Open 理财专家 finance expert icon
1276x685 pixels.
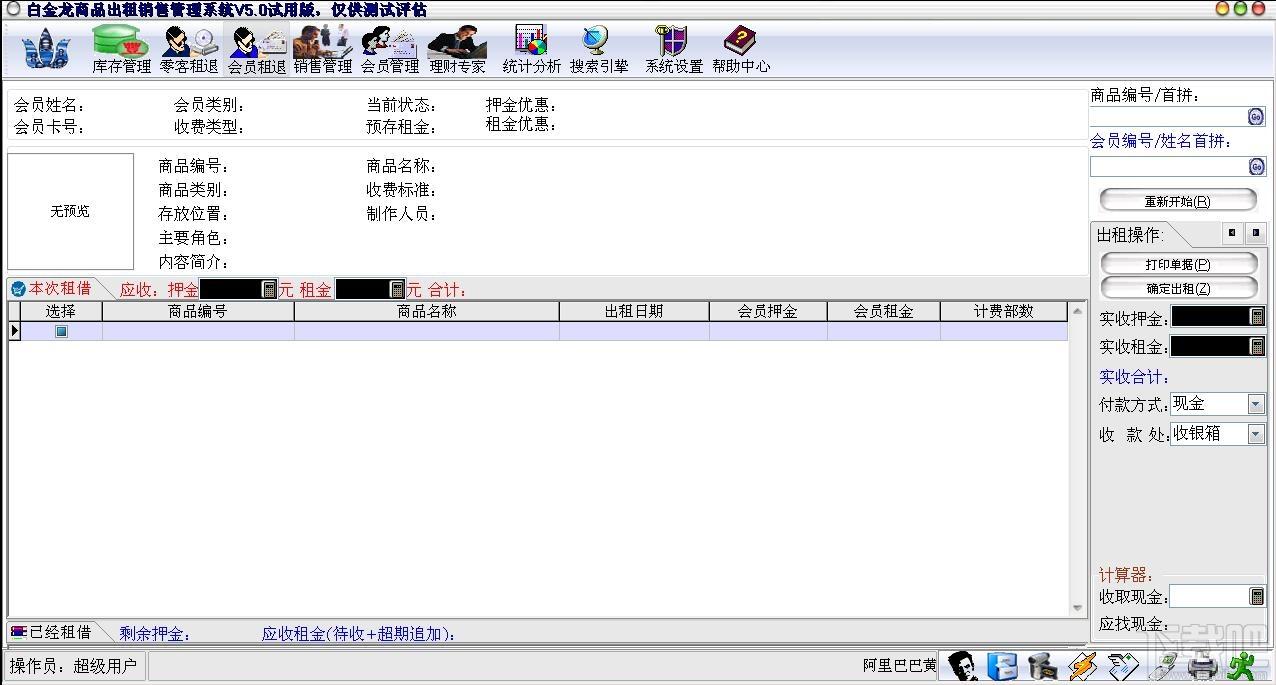[x=457, y=49]
